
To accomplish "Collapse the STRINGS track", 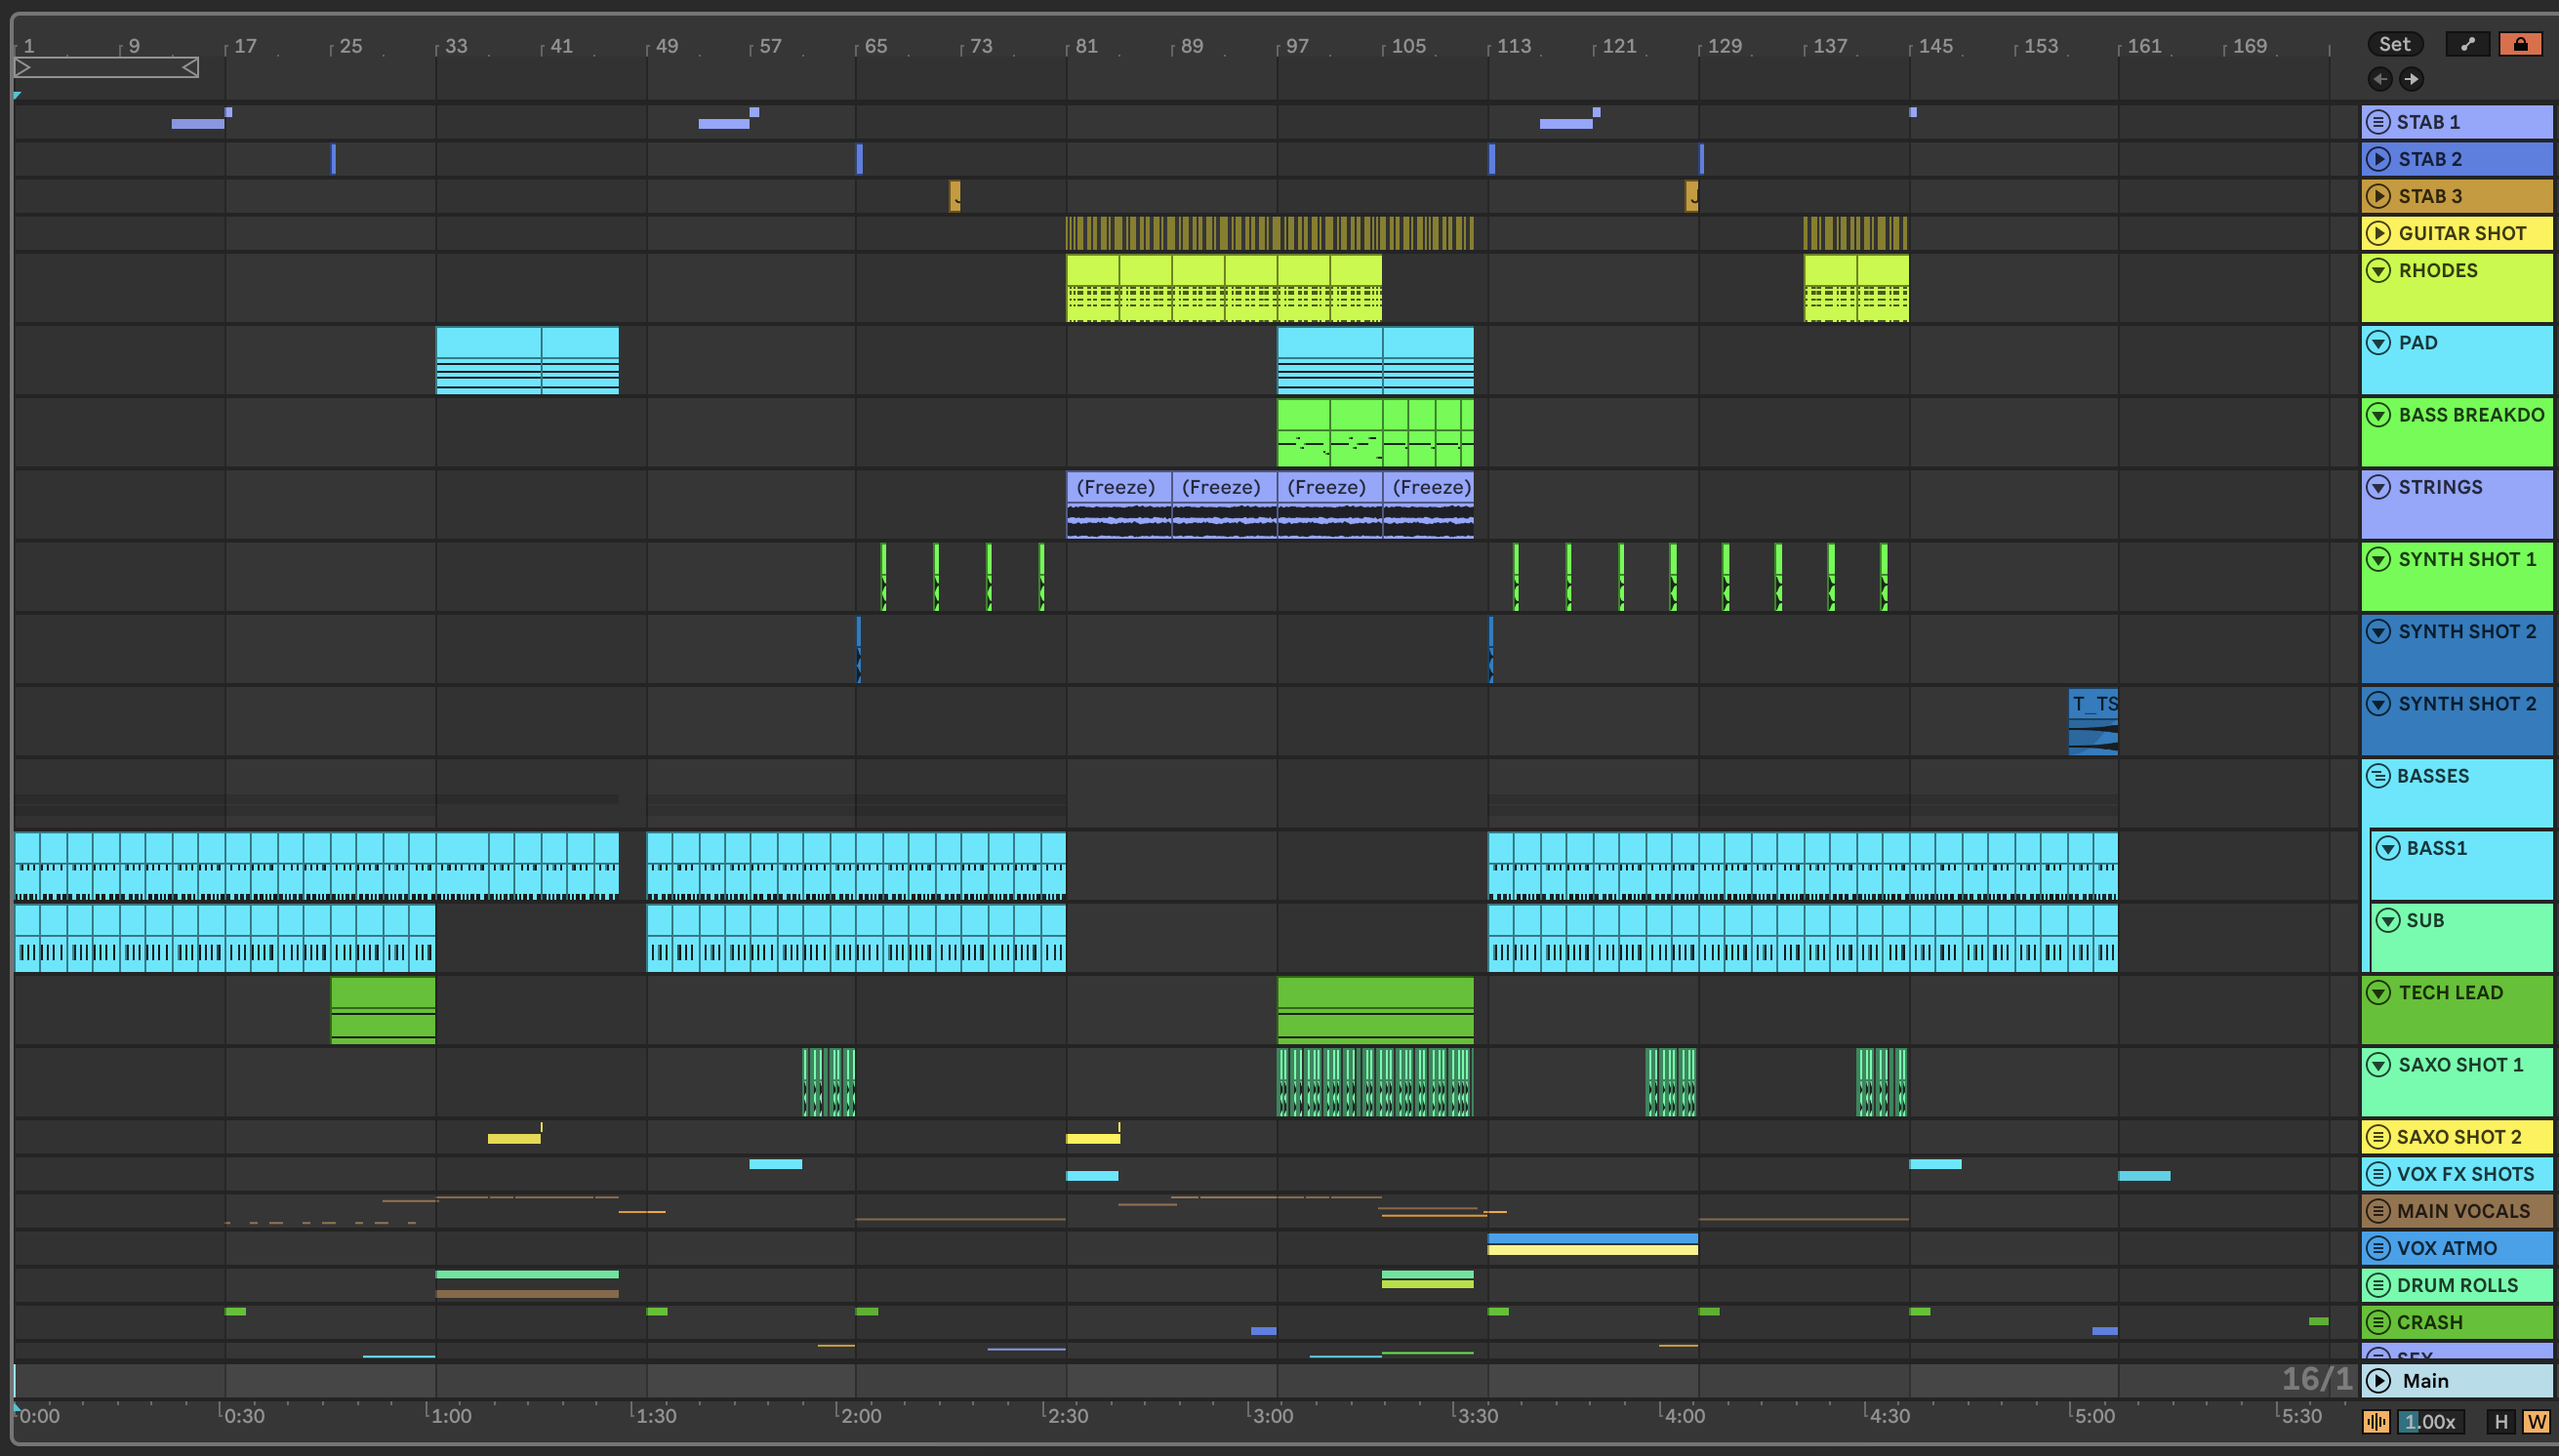I will [x=2378, y=487].
